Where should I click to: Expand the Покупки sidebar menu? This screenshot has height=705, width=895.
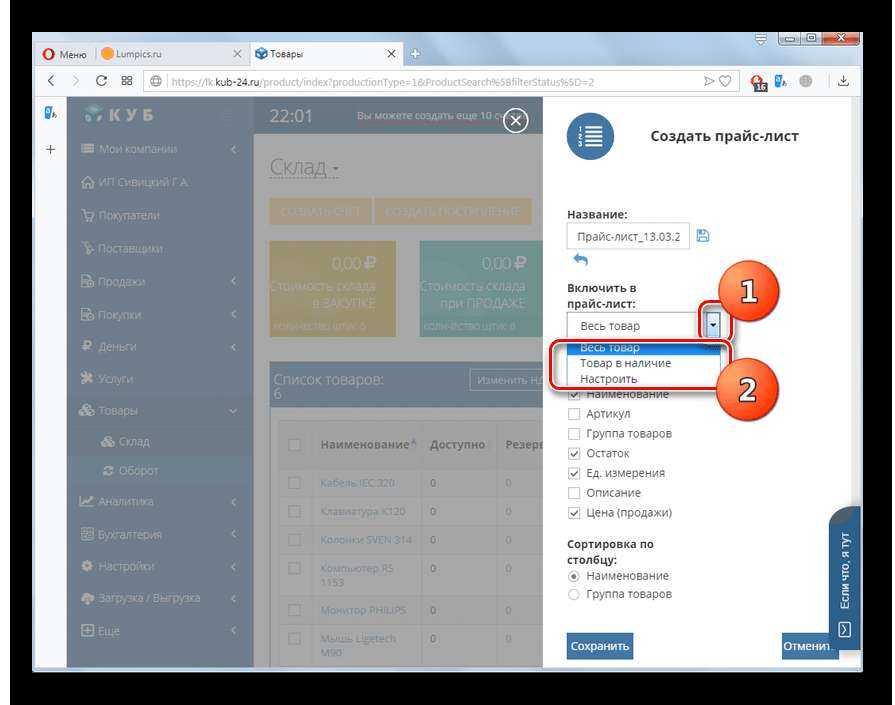(x=159, y=315)
